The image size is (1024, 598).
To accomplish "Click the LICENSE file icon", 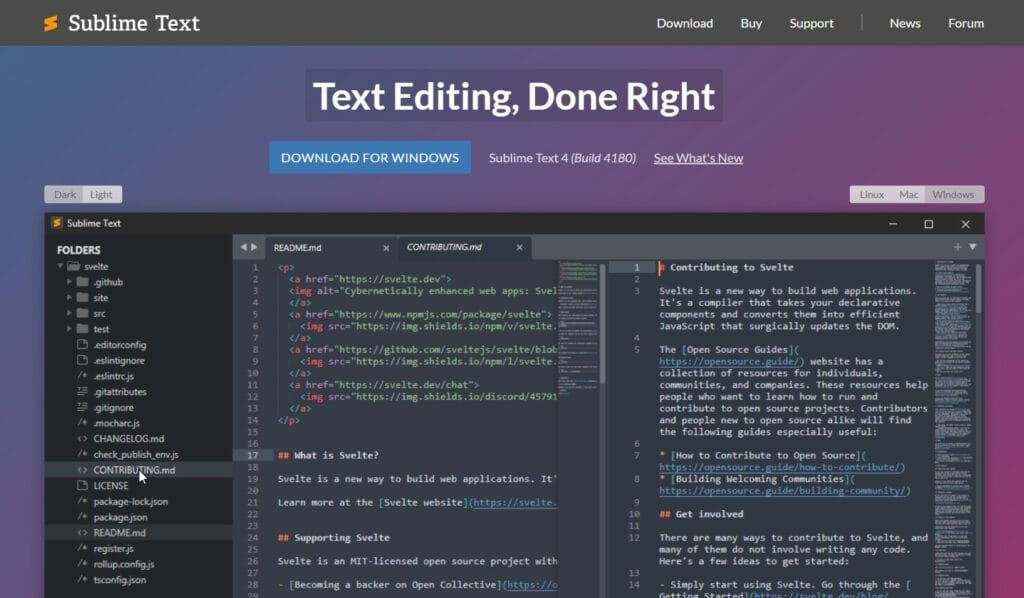I will pos(82,485).
